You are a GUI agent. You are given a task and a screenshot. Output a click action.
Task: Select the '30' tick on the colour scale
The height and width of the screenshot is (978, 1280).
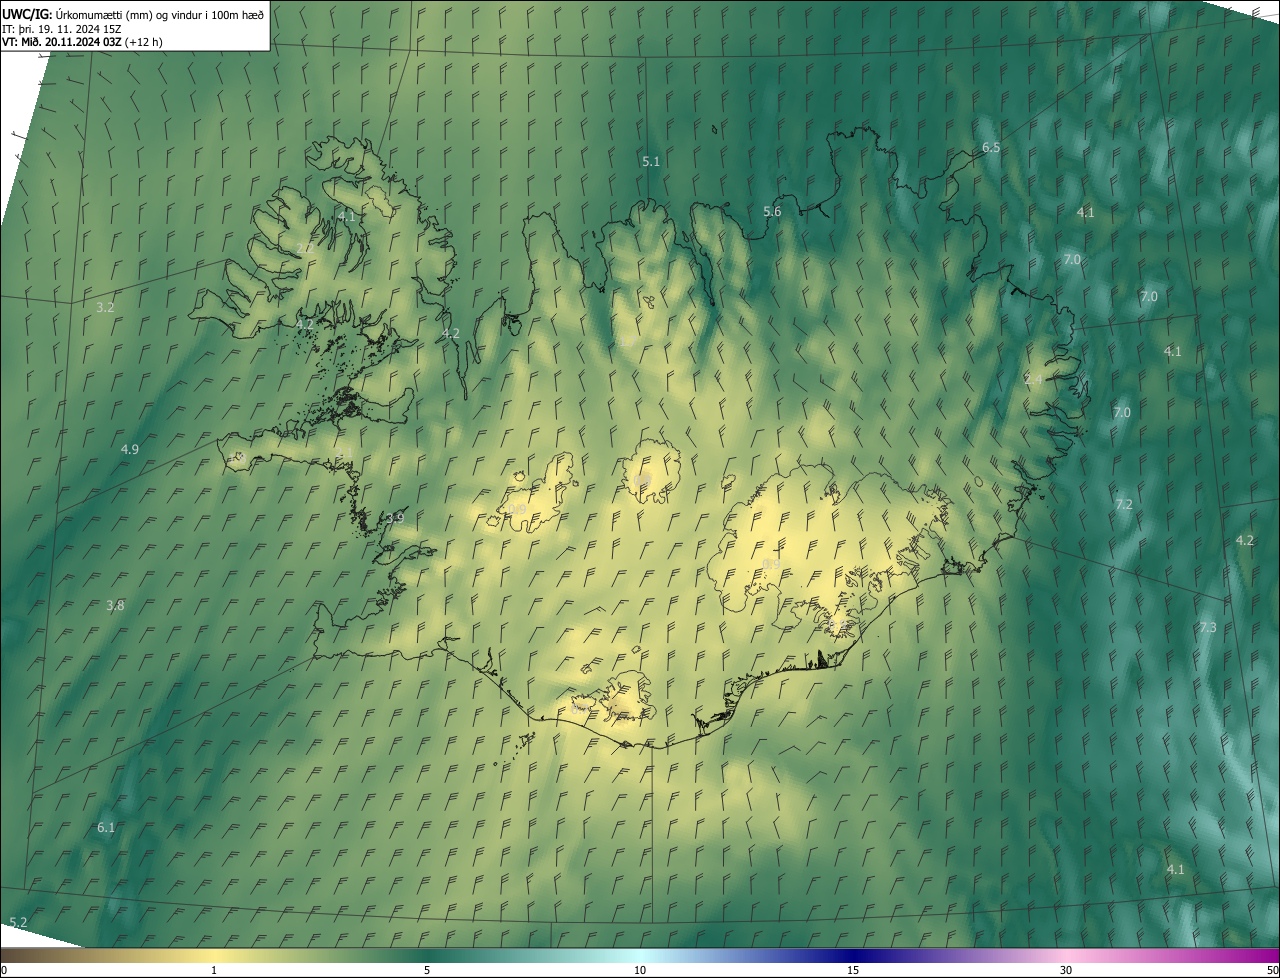(x=1066, y=971)
